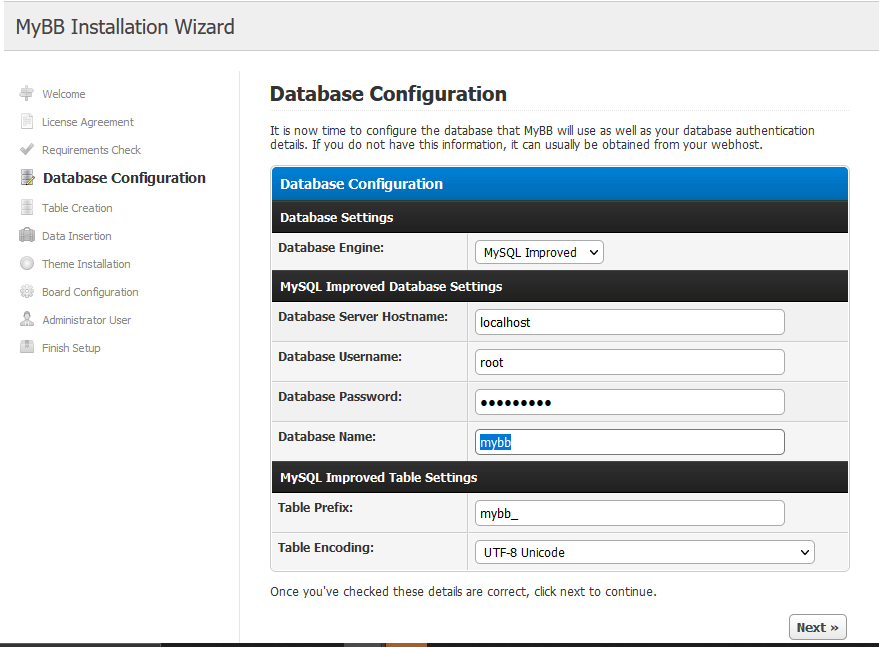Click into the Database Username field
The image size is (879, 647).
click(x=629, y=362)
